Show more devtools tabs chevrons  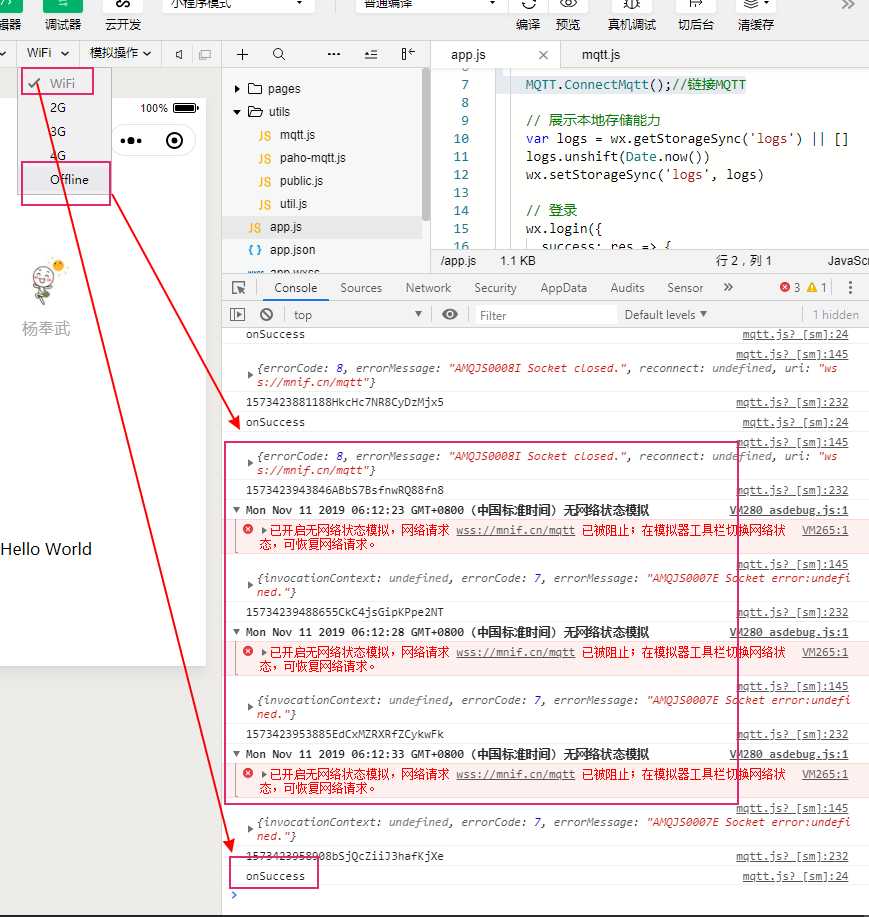(728, 287)
